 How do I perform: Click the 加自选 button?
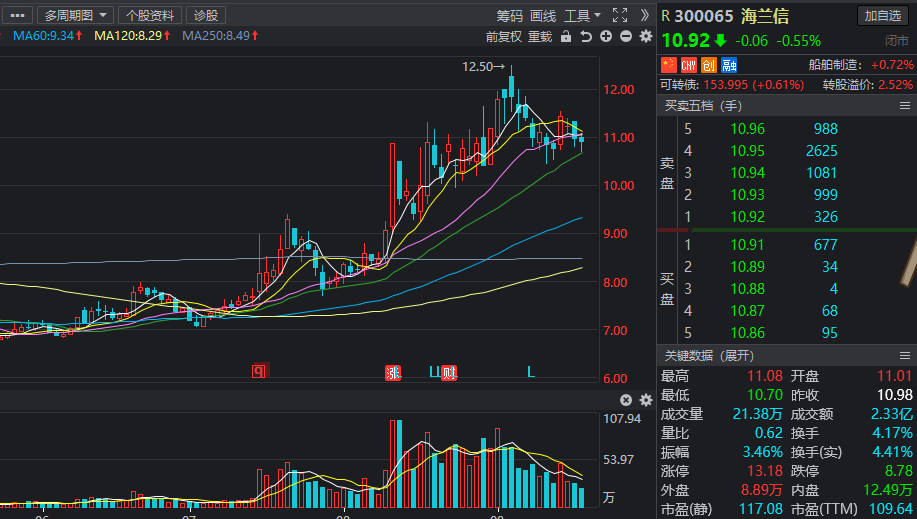click(883, 15)
